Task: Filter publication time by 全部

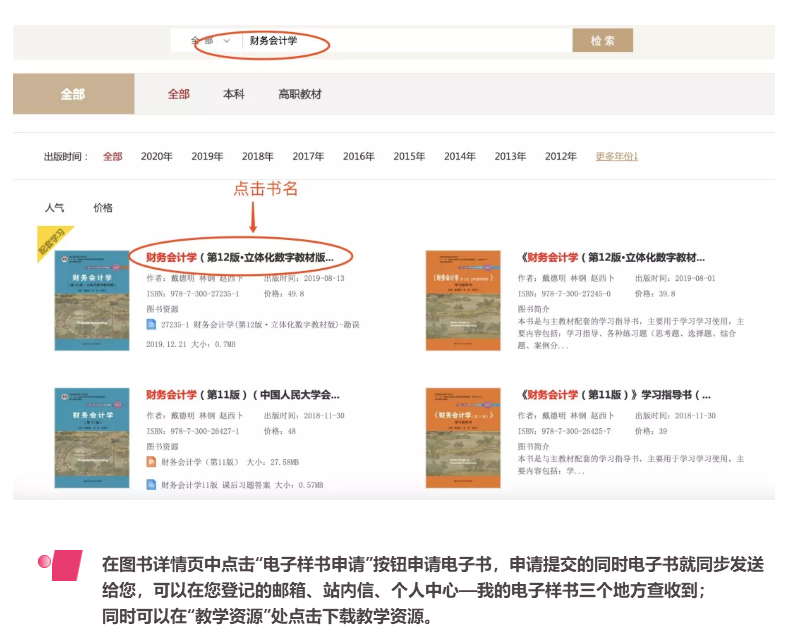Action: point(113,156)
